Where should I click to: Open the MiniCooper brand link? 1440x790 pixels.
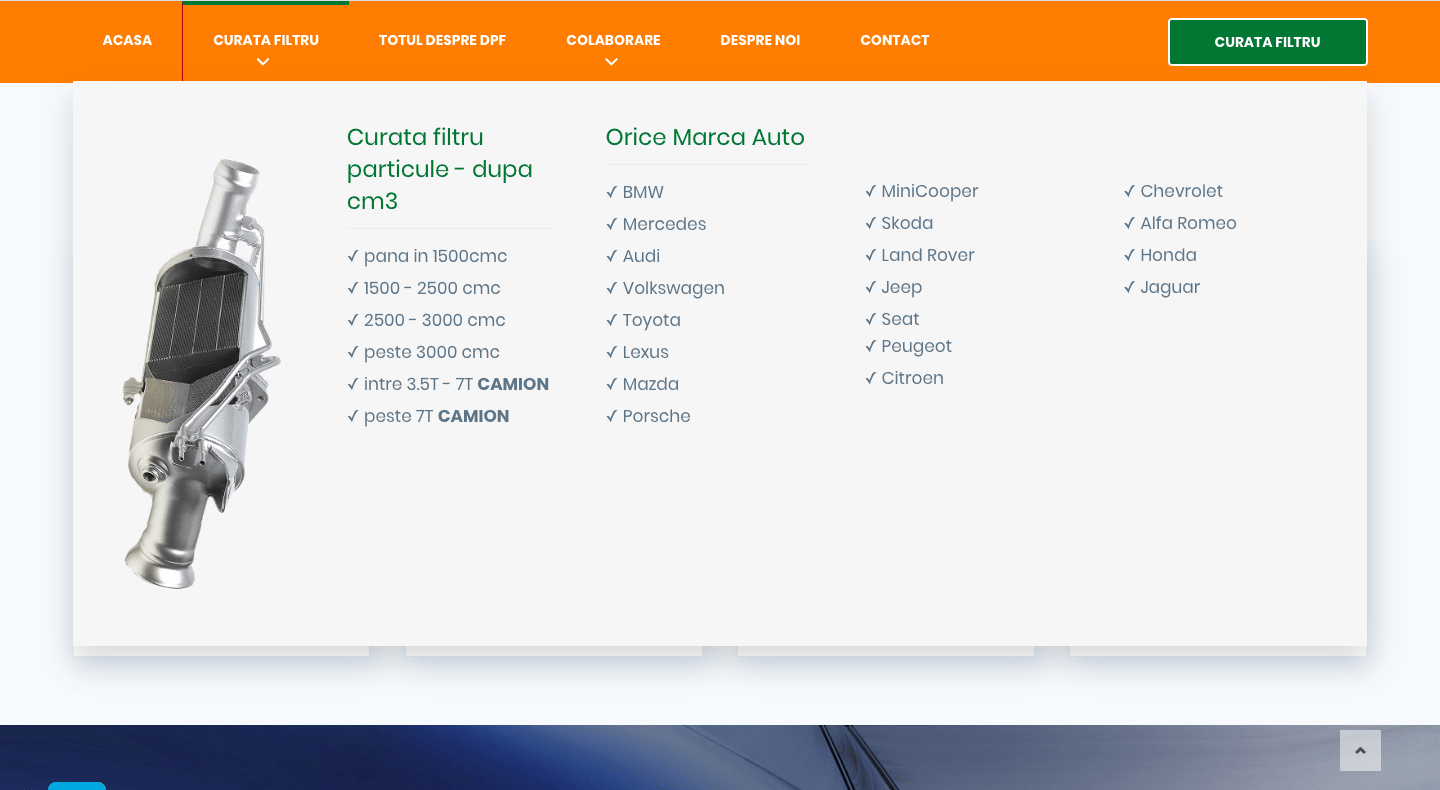(922, 191)
